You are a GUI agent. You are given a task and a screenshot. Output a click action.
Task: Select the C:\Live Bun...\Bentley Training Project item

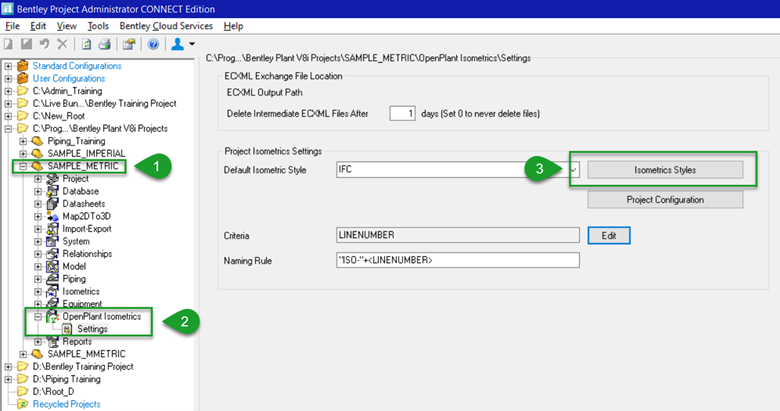(x=104, y=103)
